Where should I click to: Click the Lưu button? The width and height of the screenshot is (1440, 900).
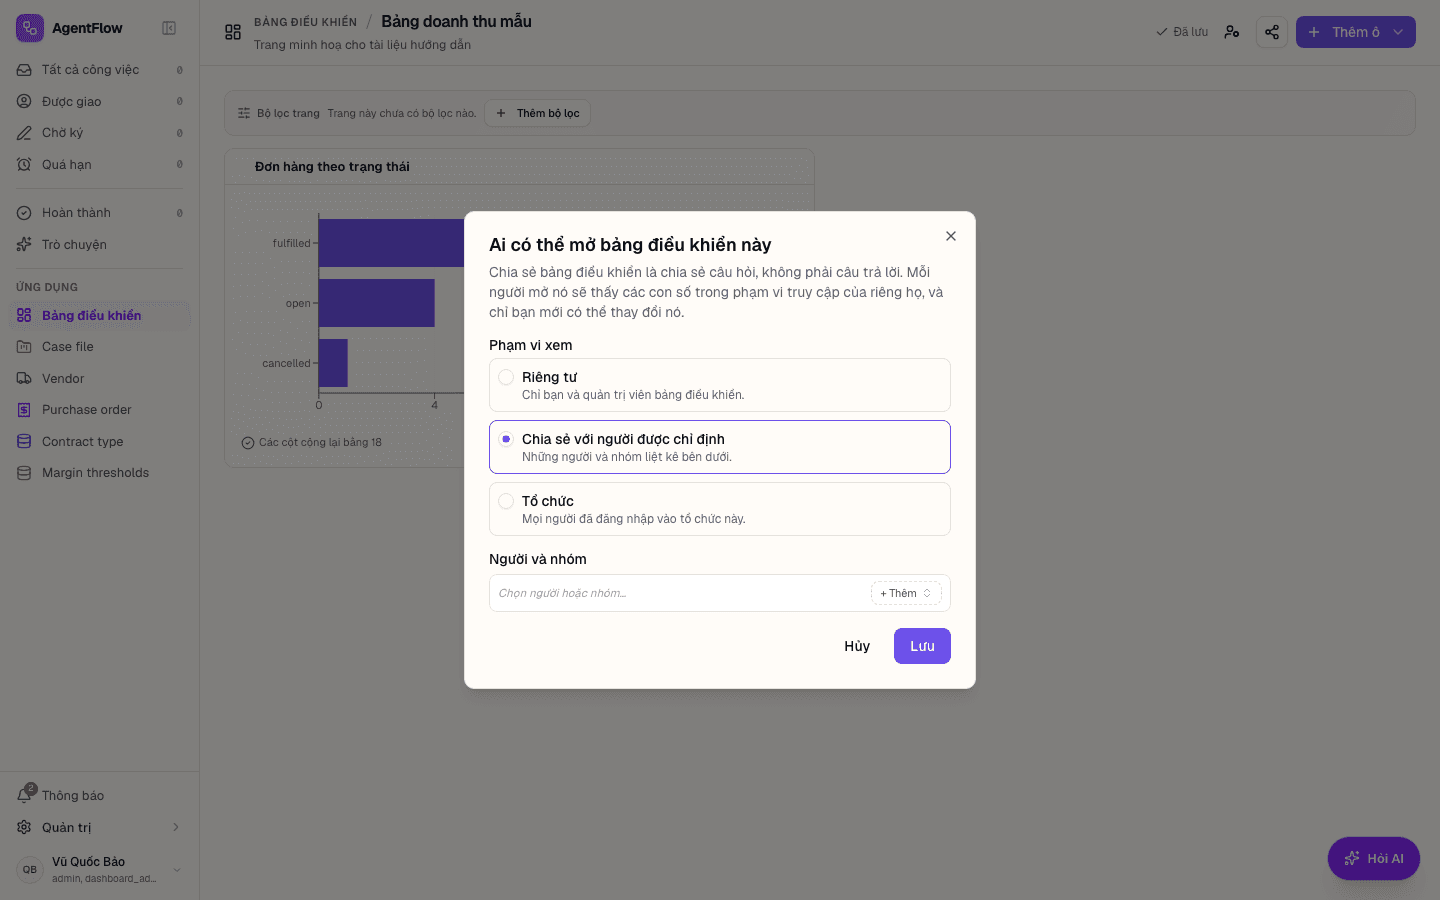point(922,646)
